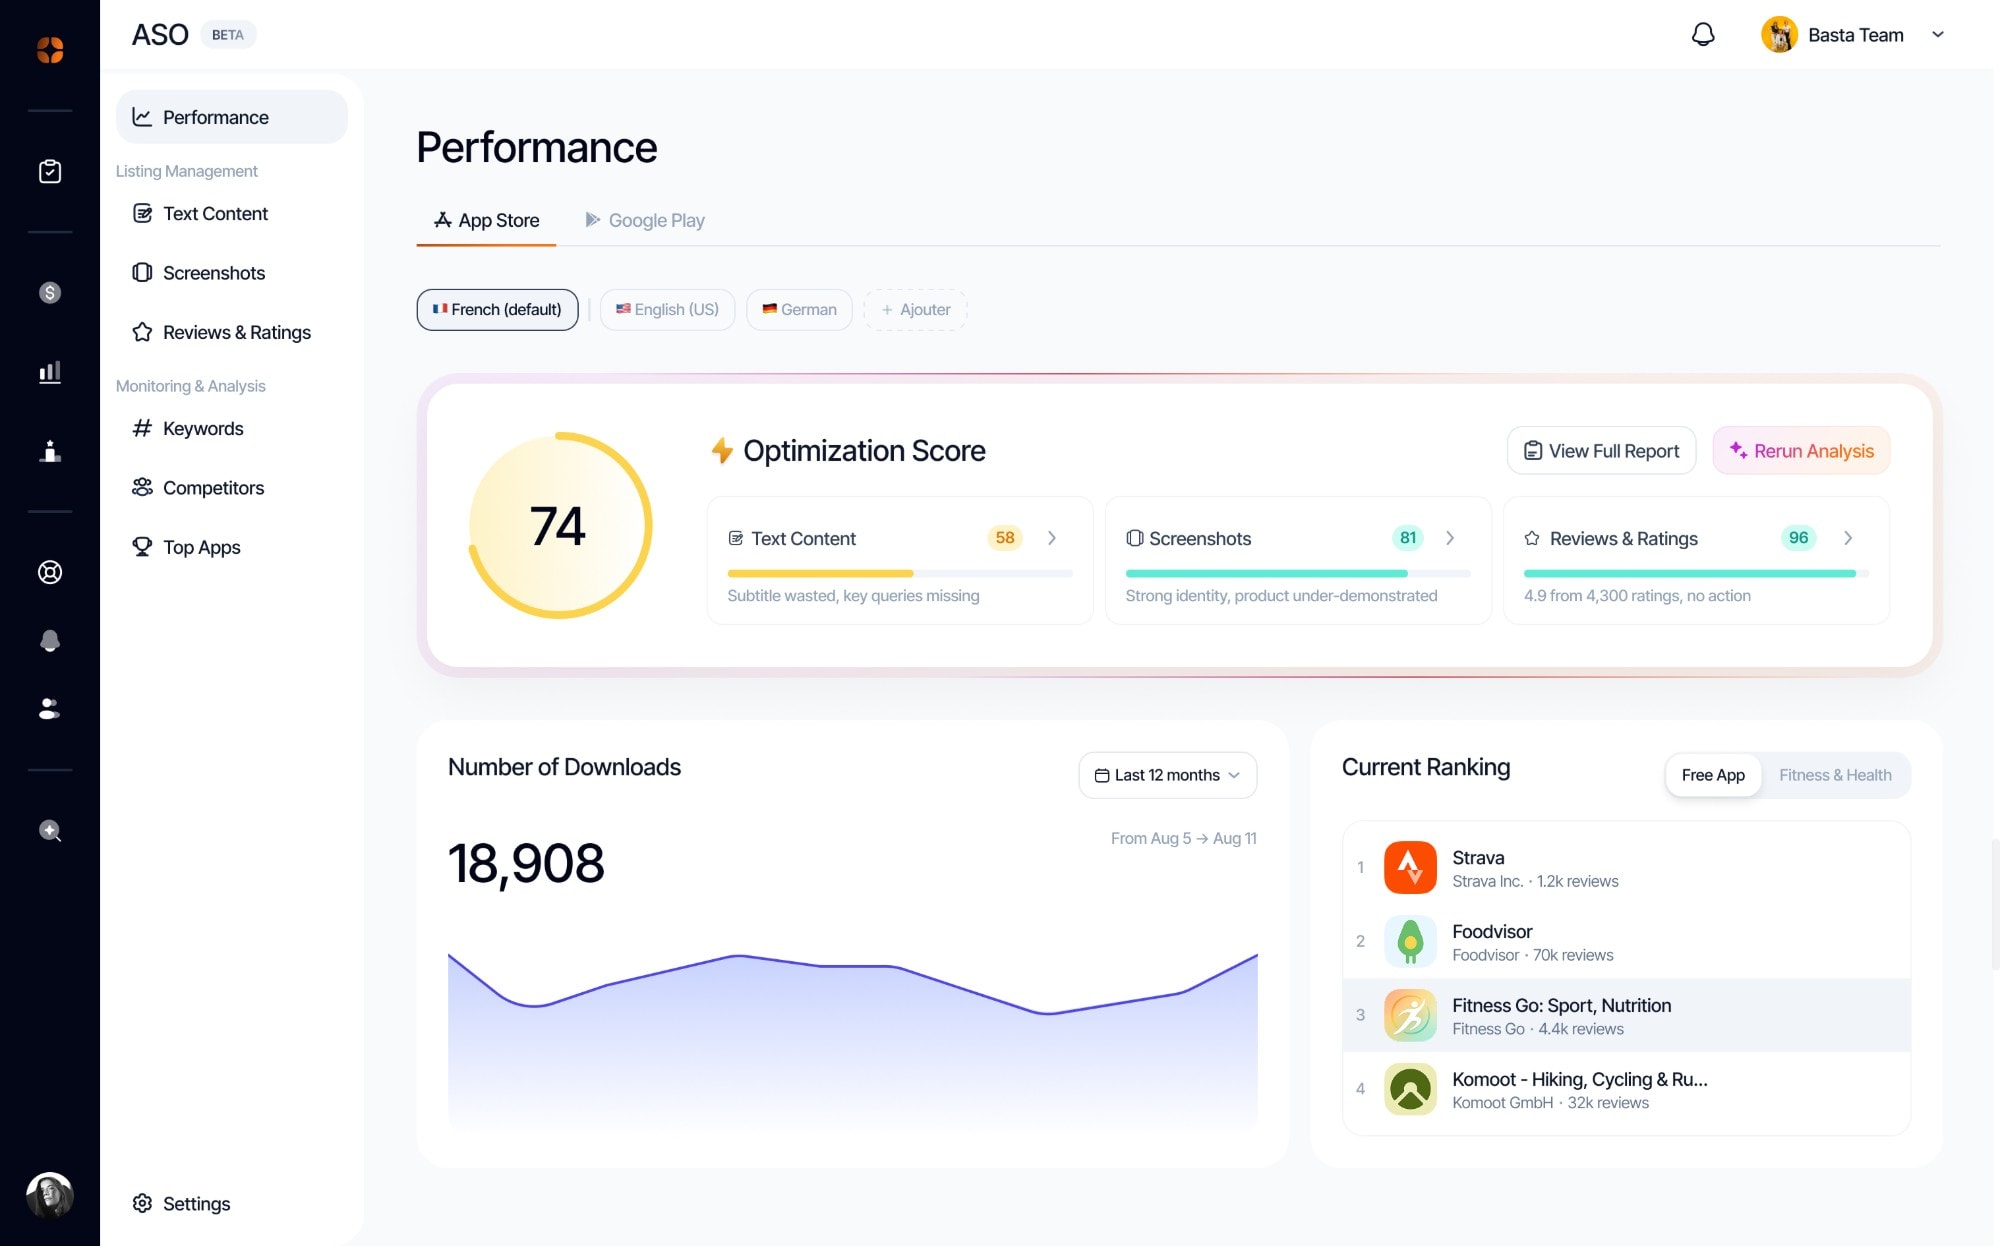Open the podium icon in left rail
Screen dimensions: 2000x1246
50,451
